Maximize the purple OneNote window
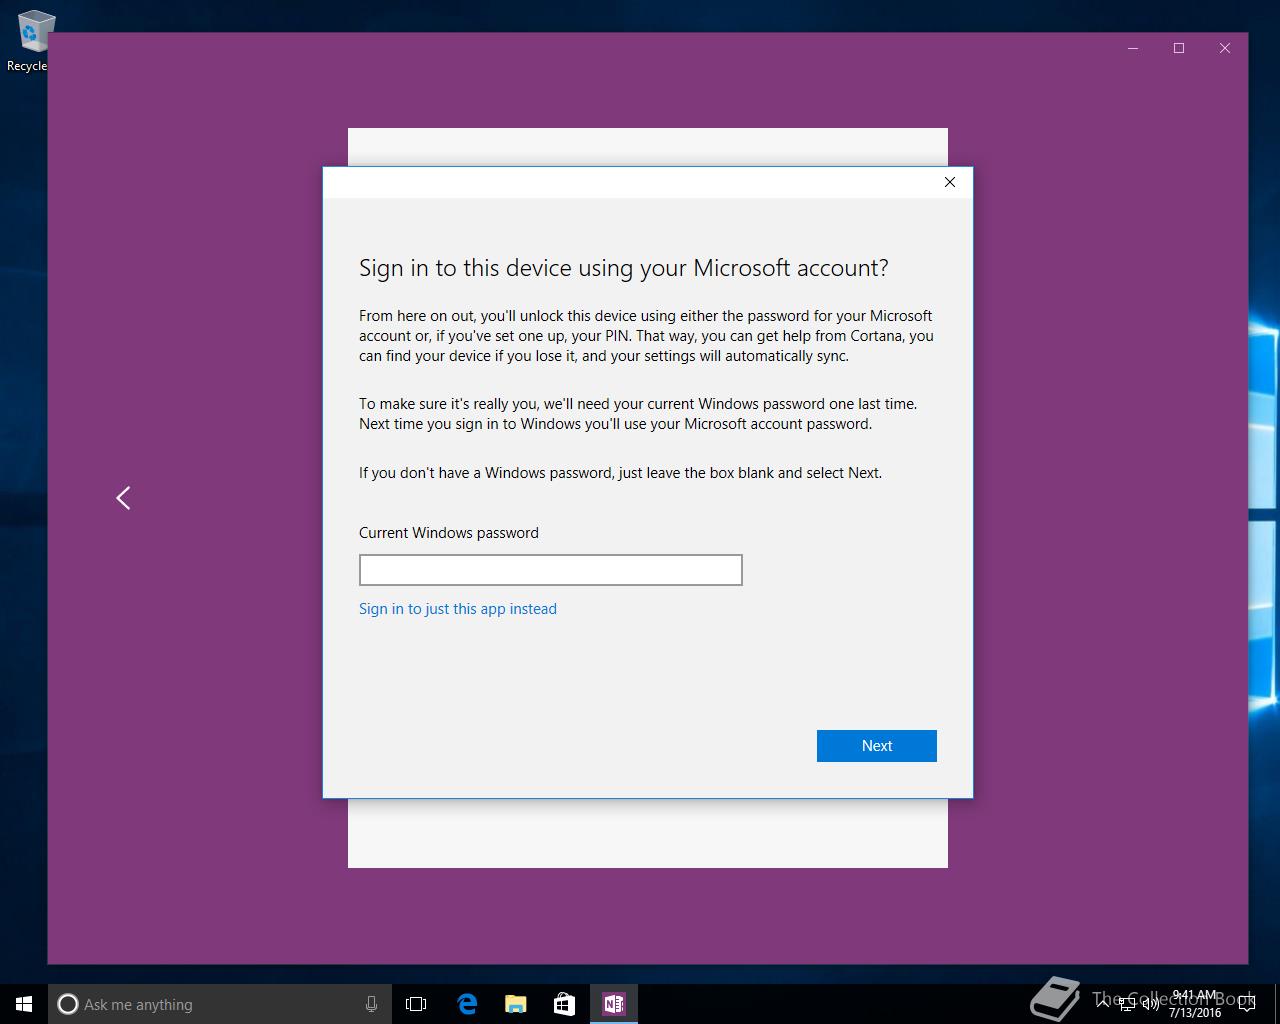 pyautogui.click(x=1179, y=48)
